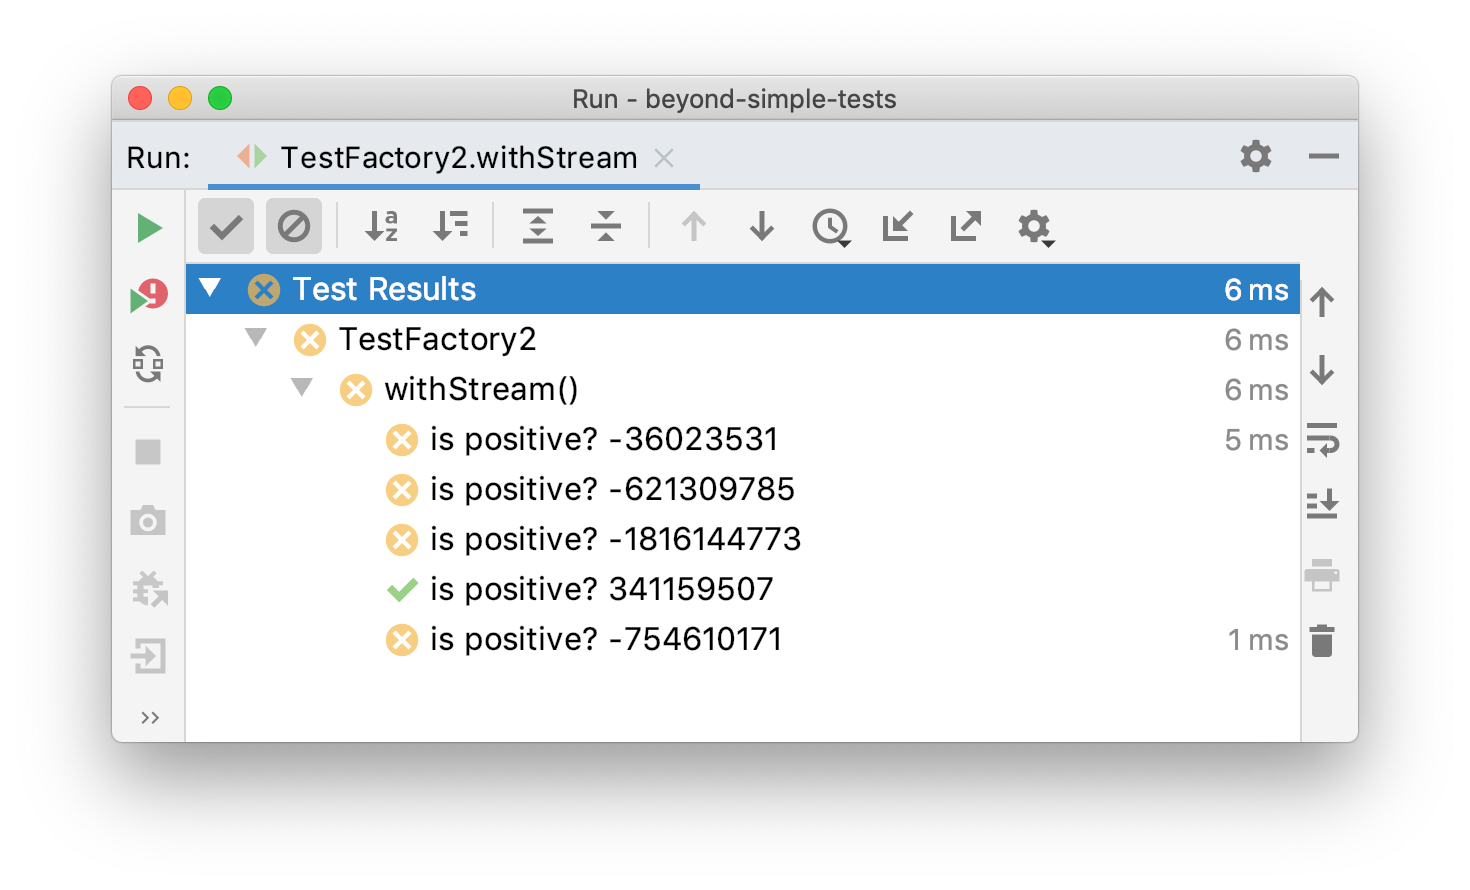Toggle auto-test rerun icon
This screenshot has width=1470, height=890.
(148, 364)
